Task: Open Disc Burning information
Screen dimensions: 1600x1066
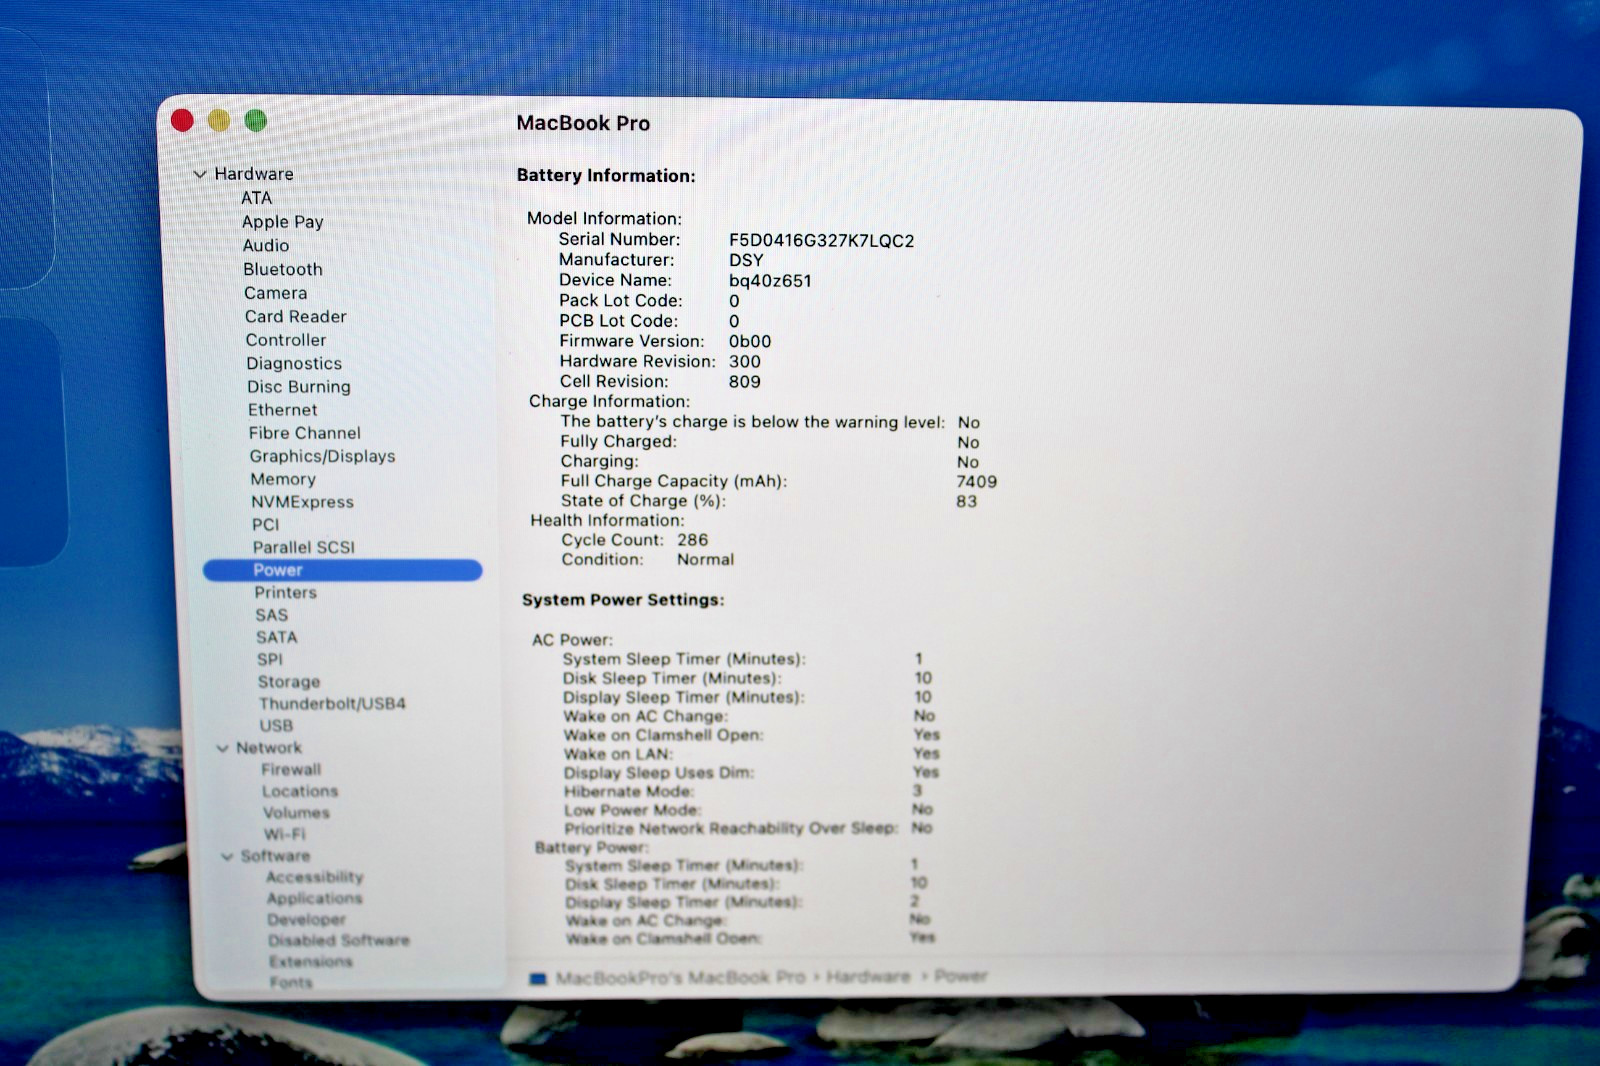Action: (x=299, y=386)
